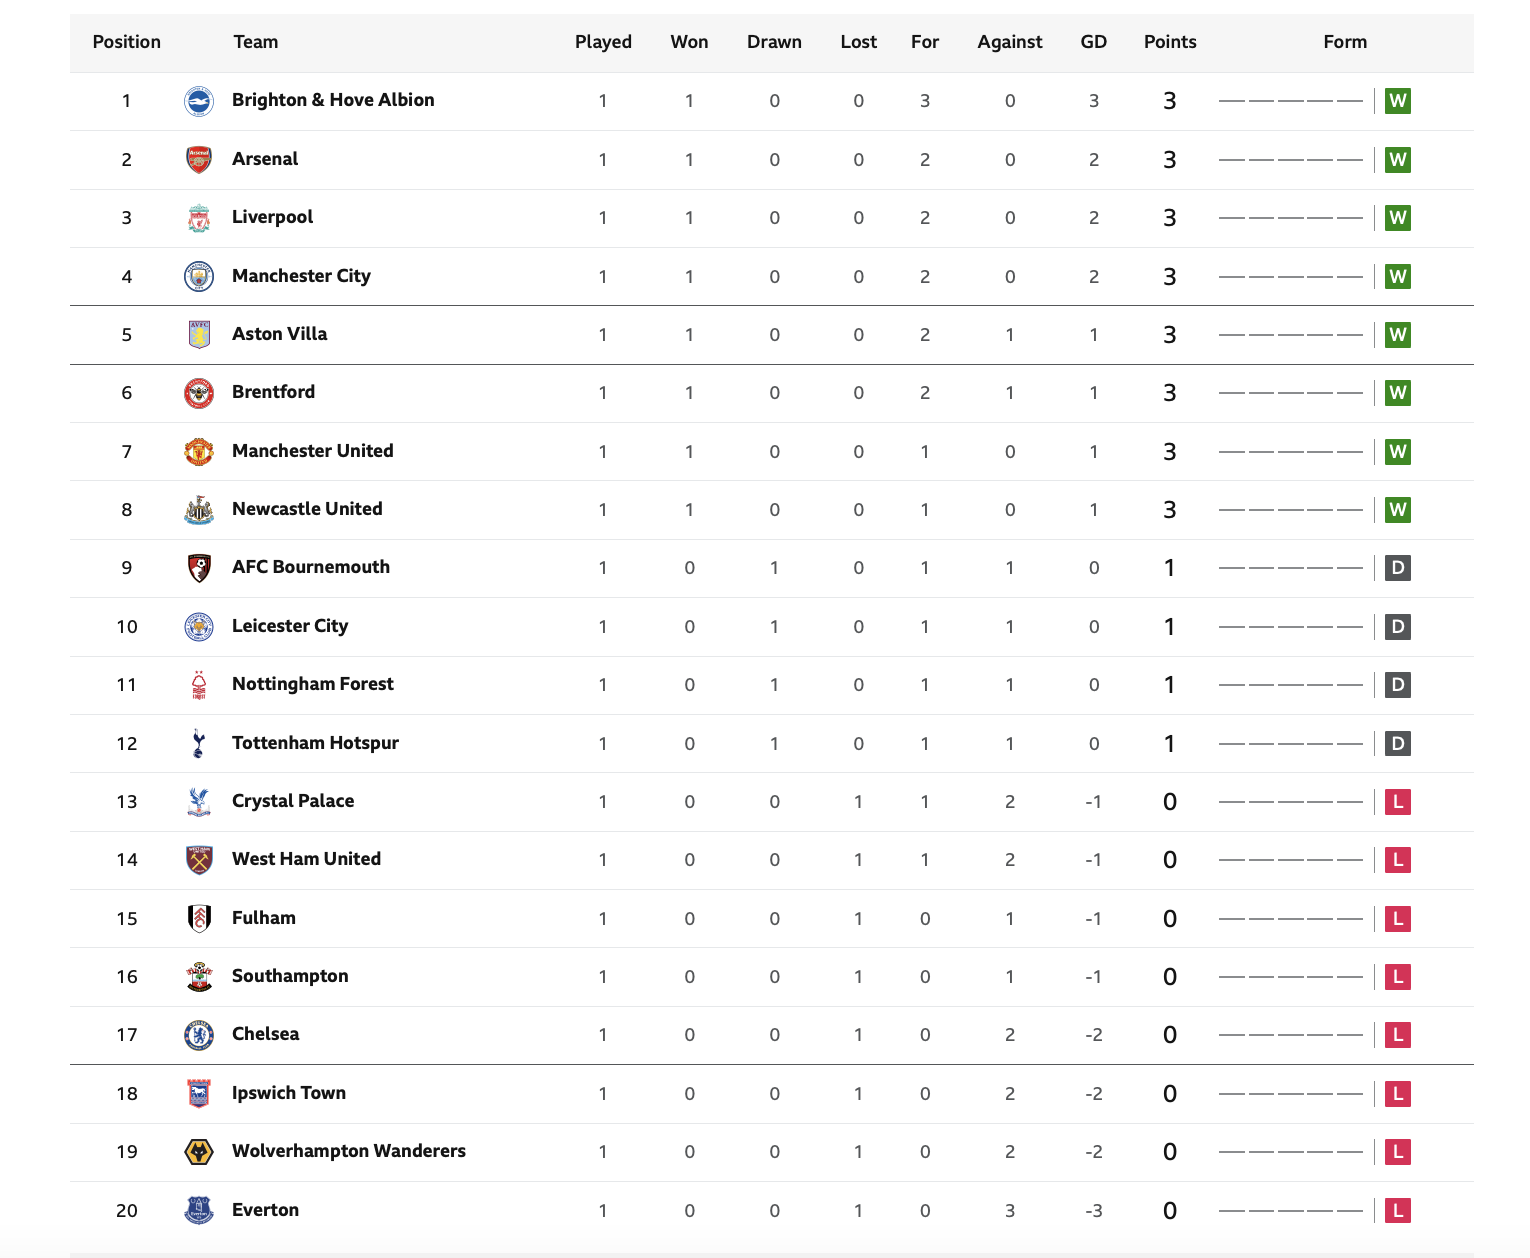
Task: Open the Ipswich Town team link
Action: point(289,1093)
